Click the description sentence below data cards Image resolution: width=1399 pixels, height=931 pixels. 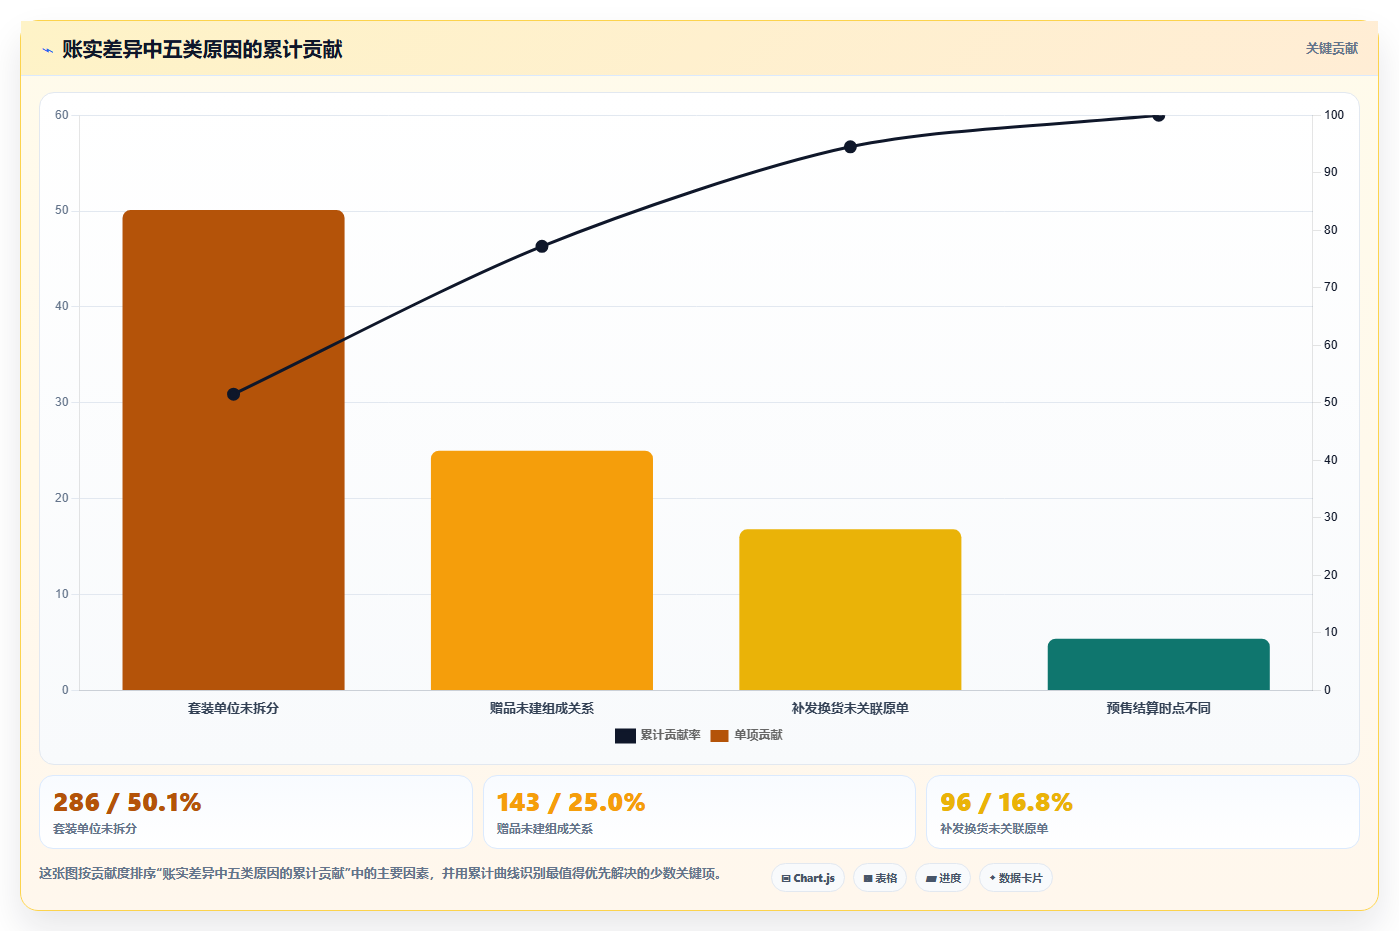point(380,873)
